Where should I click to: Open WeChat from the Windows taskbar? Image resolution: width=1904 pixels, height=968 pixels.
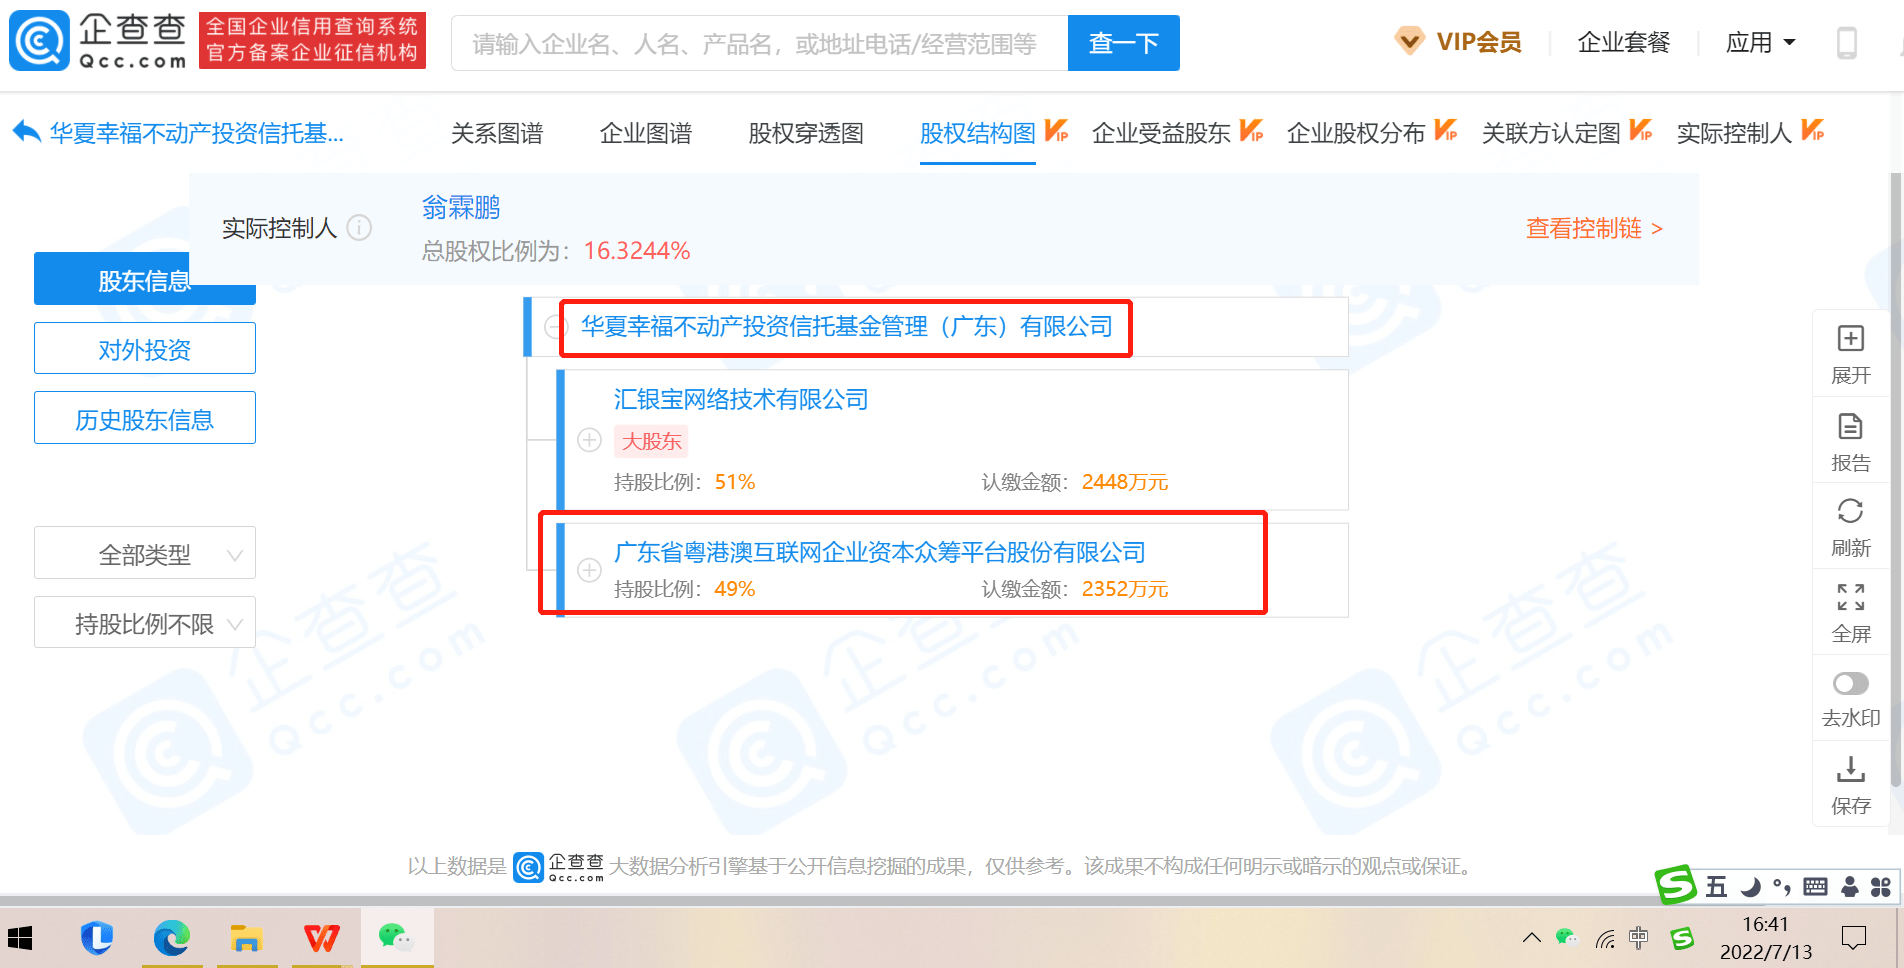tap(396, 938)
